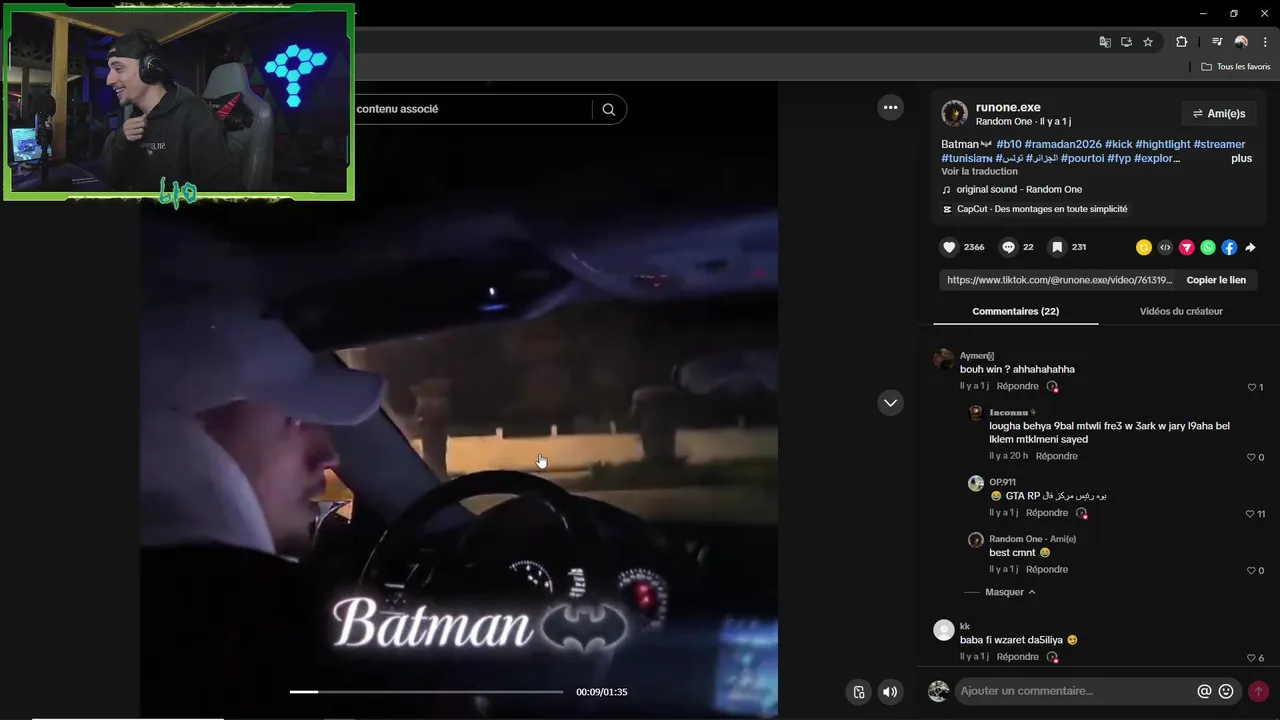1280x720 pixels.
Task: Like Random One's 'best cmnt' reply
Action: point(1251,570)
